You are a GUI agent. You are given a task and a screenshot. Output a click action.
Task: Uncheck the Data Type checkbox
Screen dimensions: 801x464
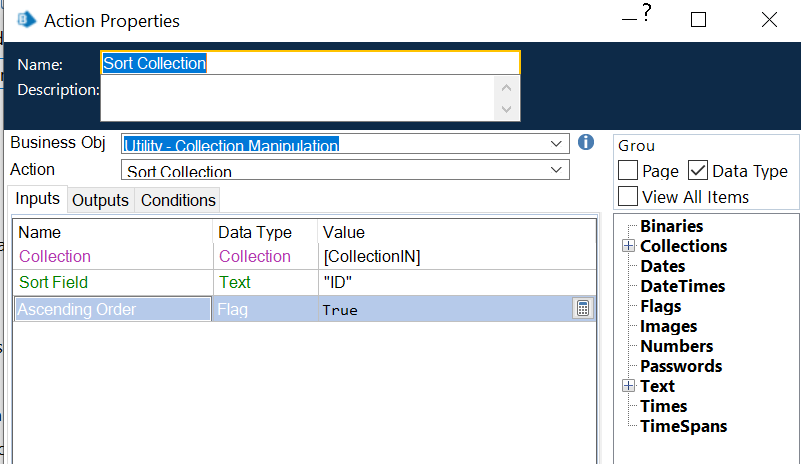coord(698,171)
